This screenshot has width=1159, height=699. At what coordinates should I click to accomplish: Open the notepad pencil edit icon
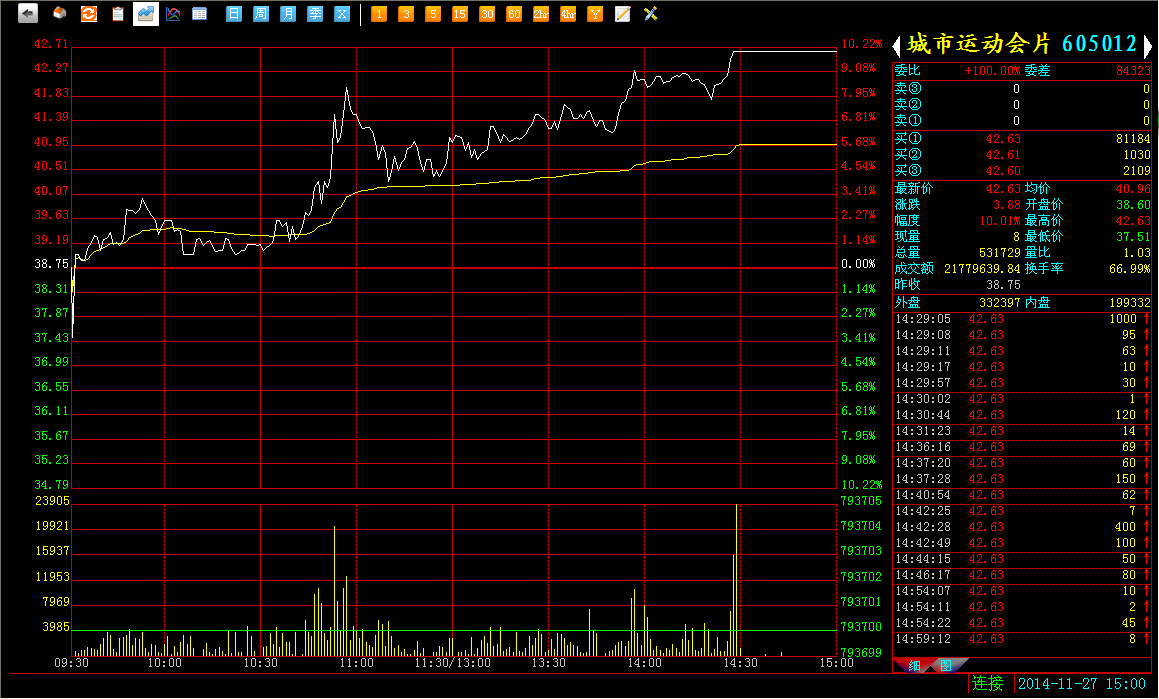point(622,14)
